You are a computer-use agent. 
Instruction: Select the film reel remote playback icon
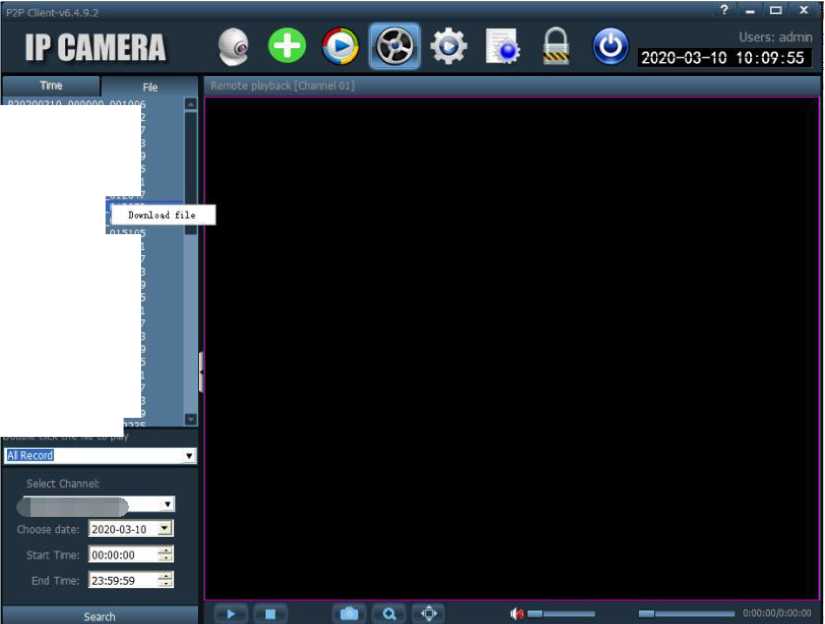click(394, 47)
